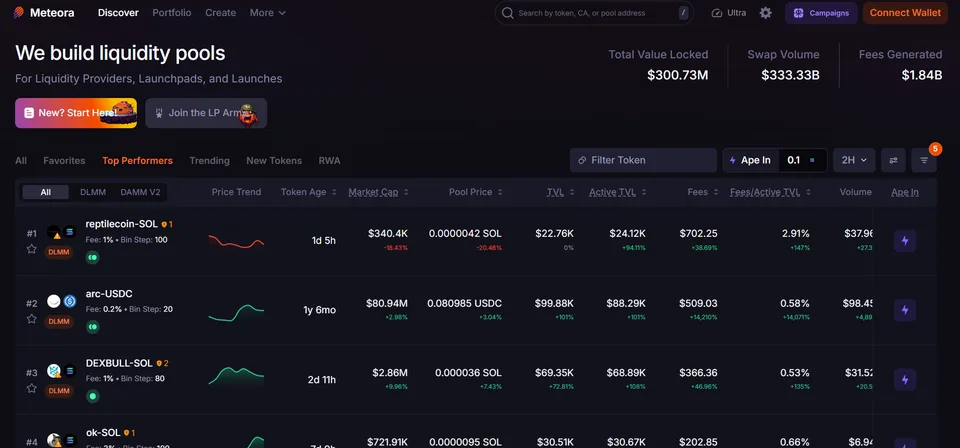
Task: Click the green toggle icon under arc-USDC
Action: point(92,327)
